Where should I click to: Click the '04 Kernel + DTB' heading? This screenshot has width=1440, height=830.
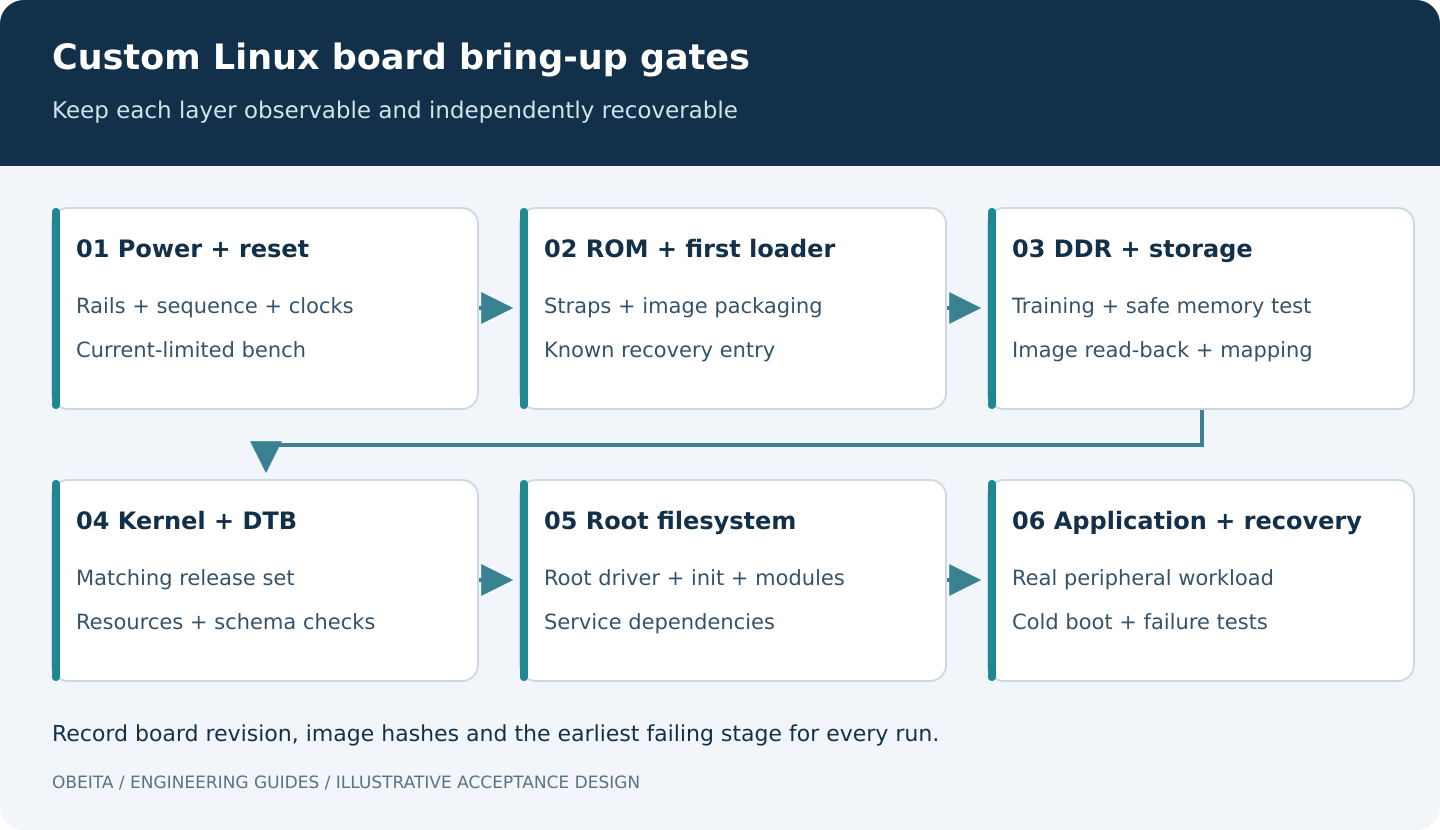point(186,521)
